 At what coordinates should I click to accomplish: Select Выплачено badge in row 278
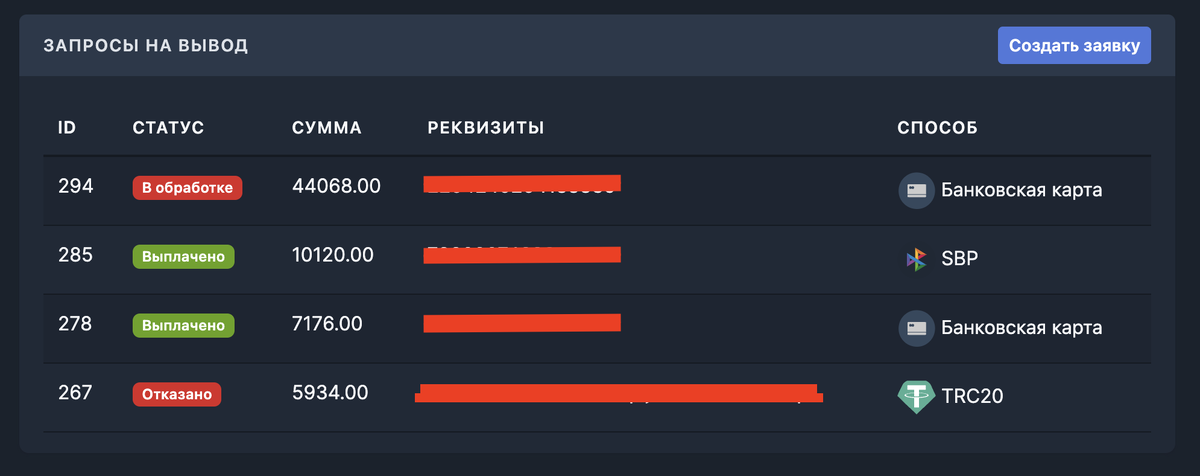pyautogui.click(x=184, y=325)
